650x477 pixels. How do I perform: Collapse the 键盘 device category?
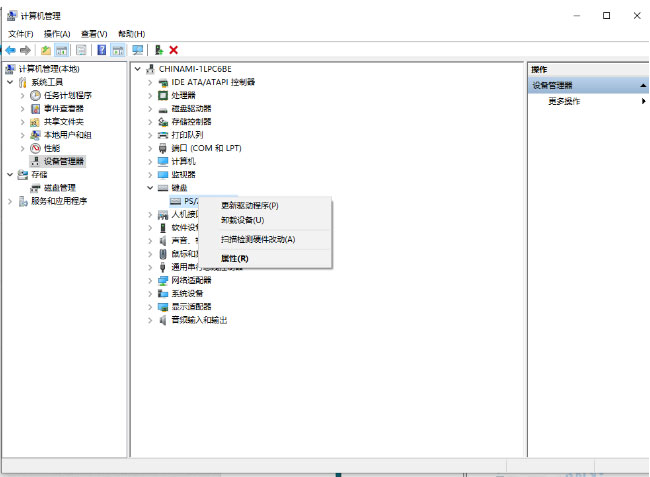(x=151, y=187)
